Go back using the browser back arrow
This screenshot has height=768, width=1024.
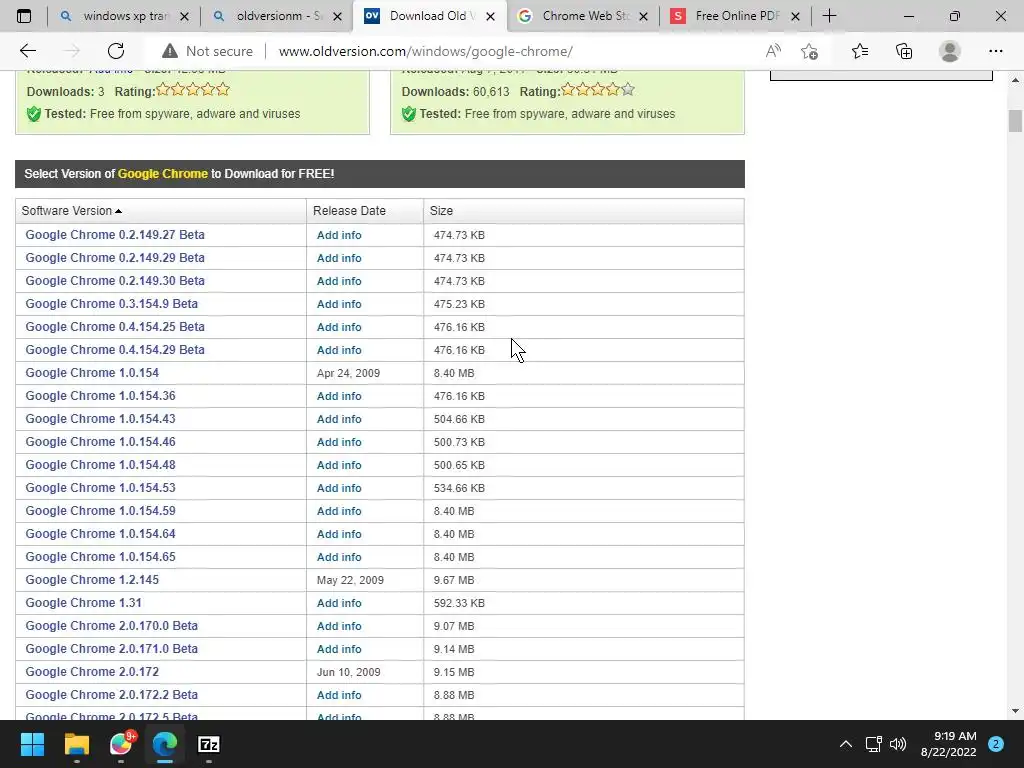pyautogui.click(x=28, y=51)
